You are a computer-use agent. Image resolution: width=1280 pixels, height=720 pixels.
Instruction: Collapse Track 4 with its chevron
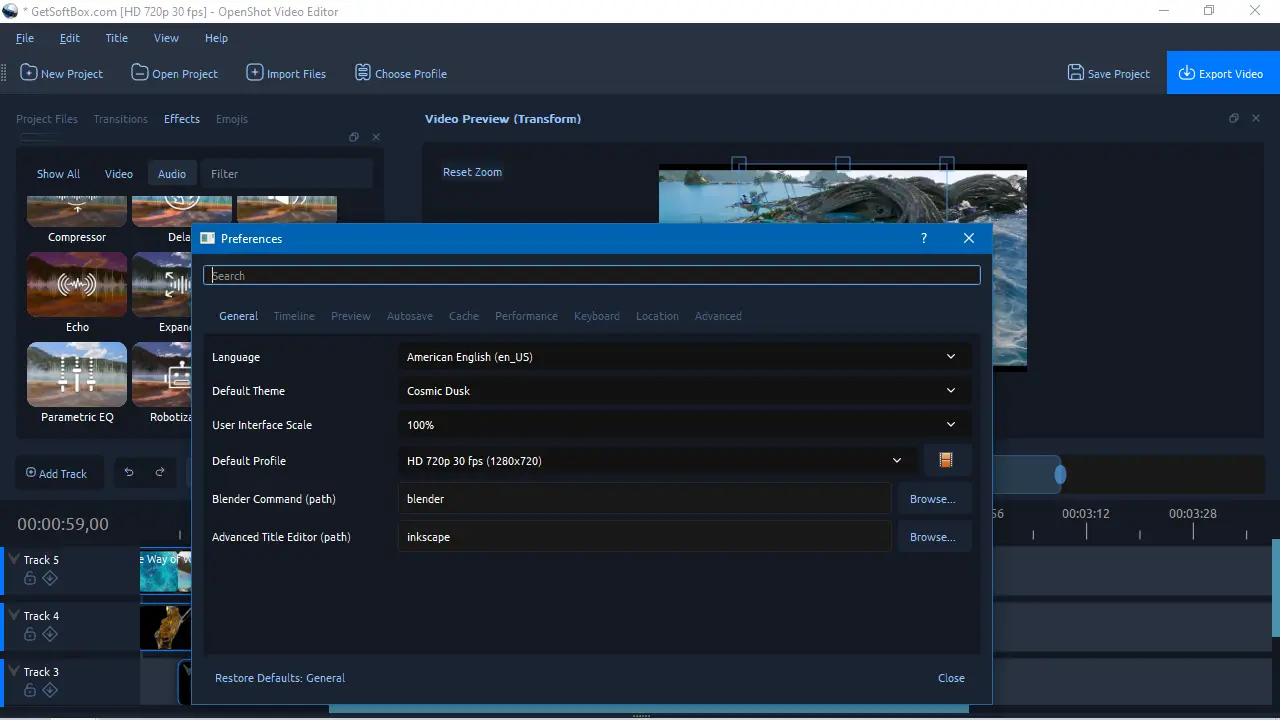[14, 616]
